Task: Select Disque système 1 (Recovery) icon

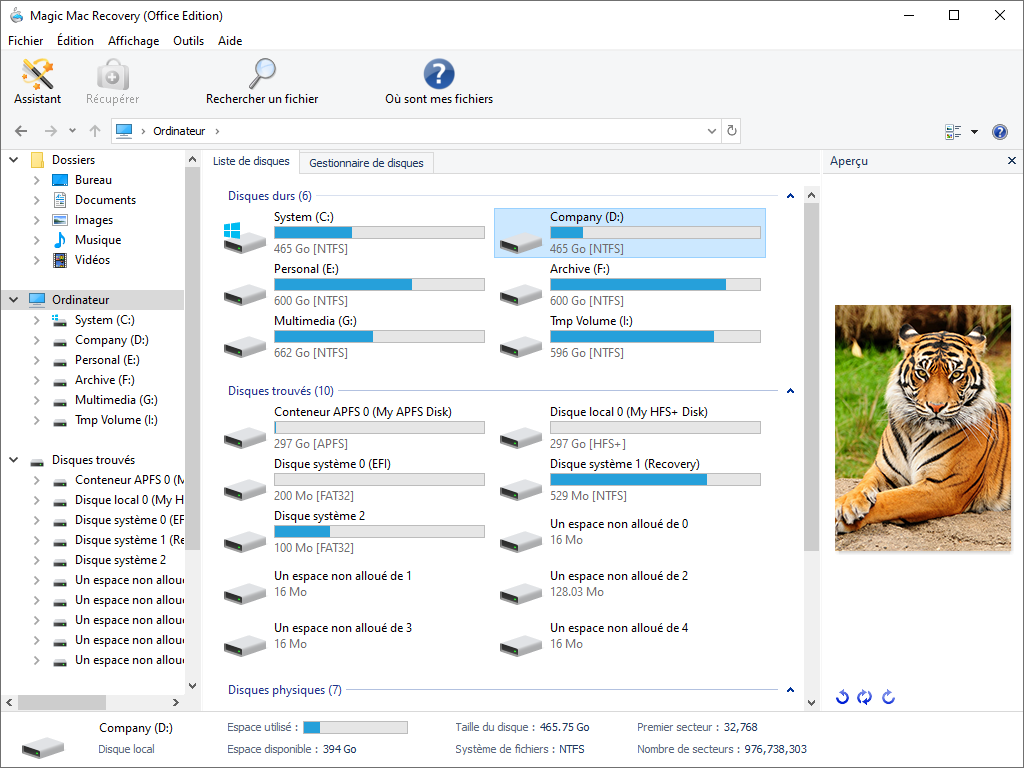Action: [520, 490]
